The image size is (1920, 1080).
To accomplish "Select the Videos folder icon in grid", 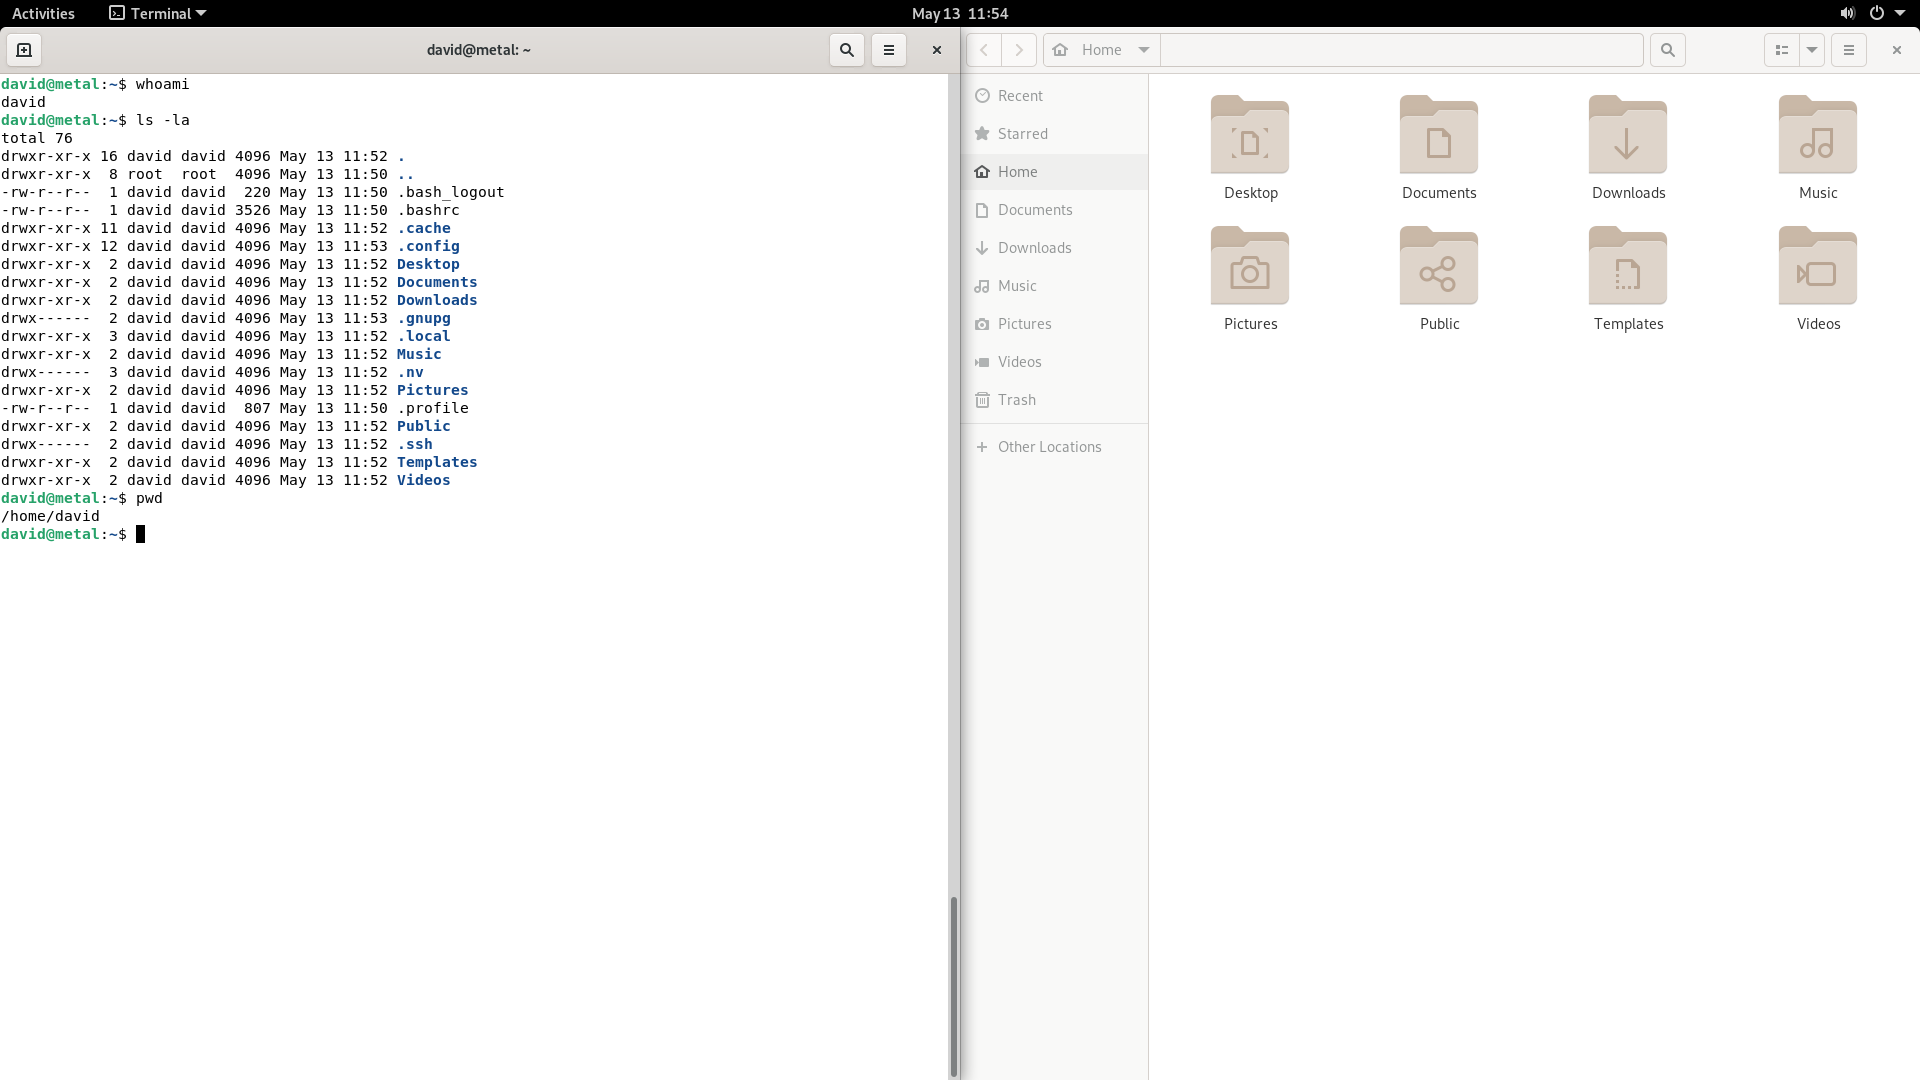I will (x=1818, y=266).
